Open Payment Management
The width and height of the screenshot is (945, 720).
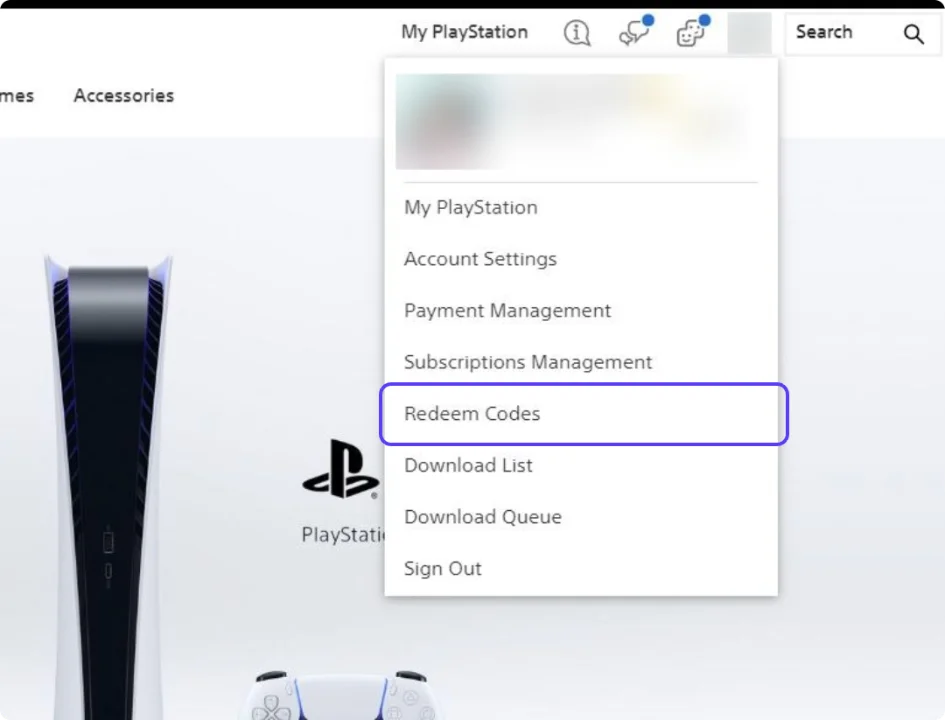(x=507, y=310)
